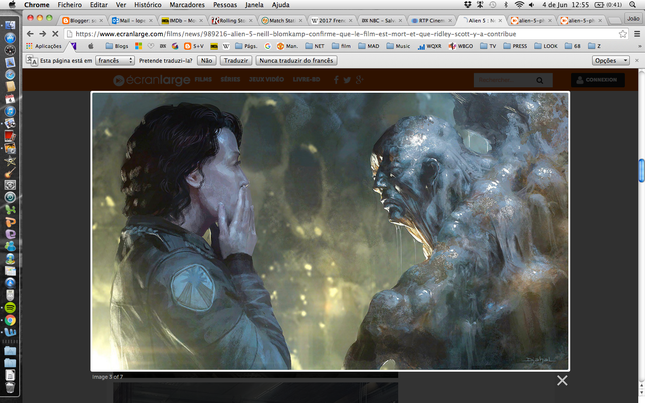The image size is (645, 403).
Task: Open the JEUX VIDÉO link
Action: [266, 79]
